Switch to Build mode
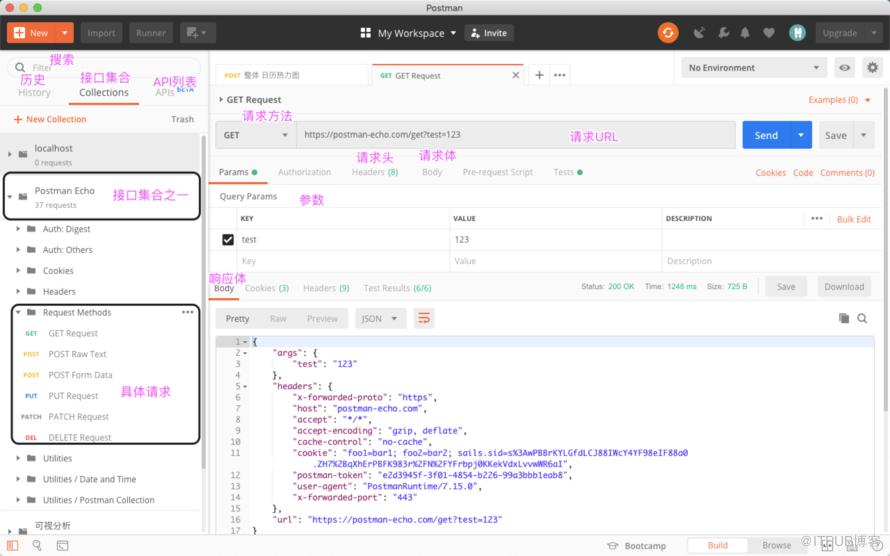The height and width of the screenshot is (556, 890). tap(717, 545)
